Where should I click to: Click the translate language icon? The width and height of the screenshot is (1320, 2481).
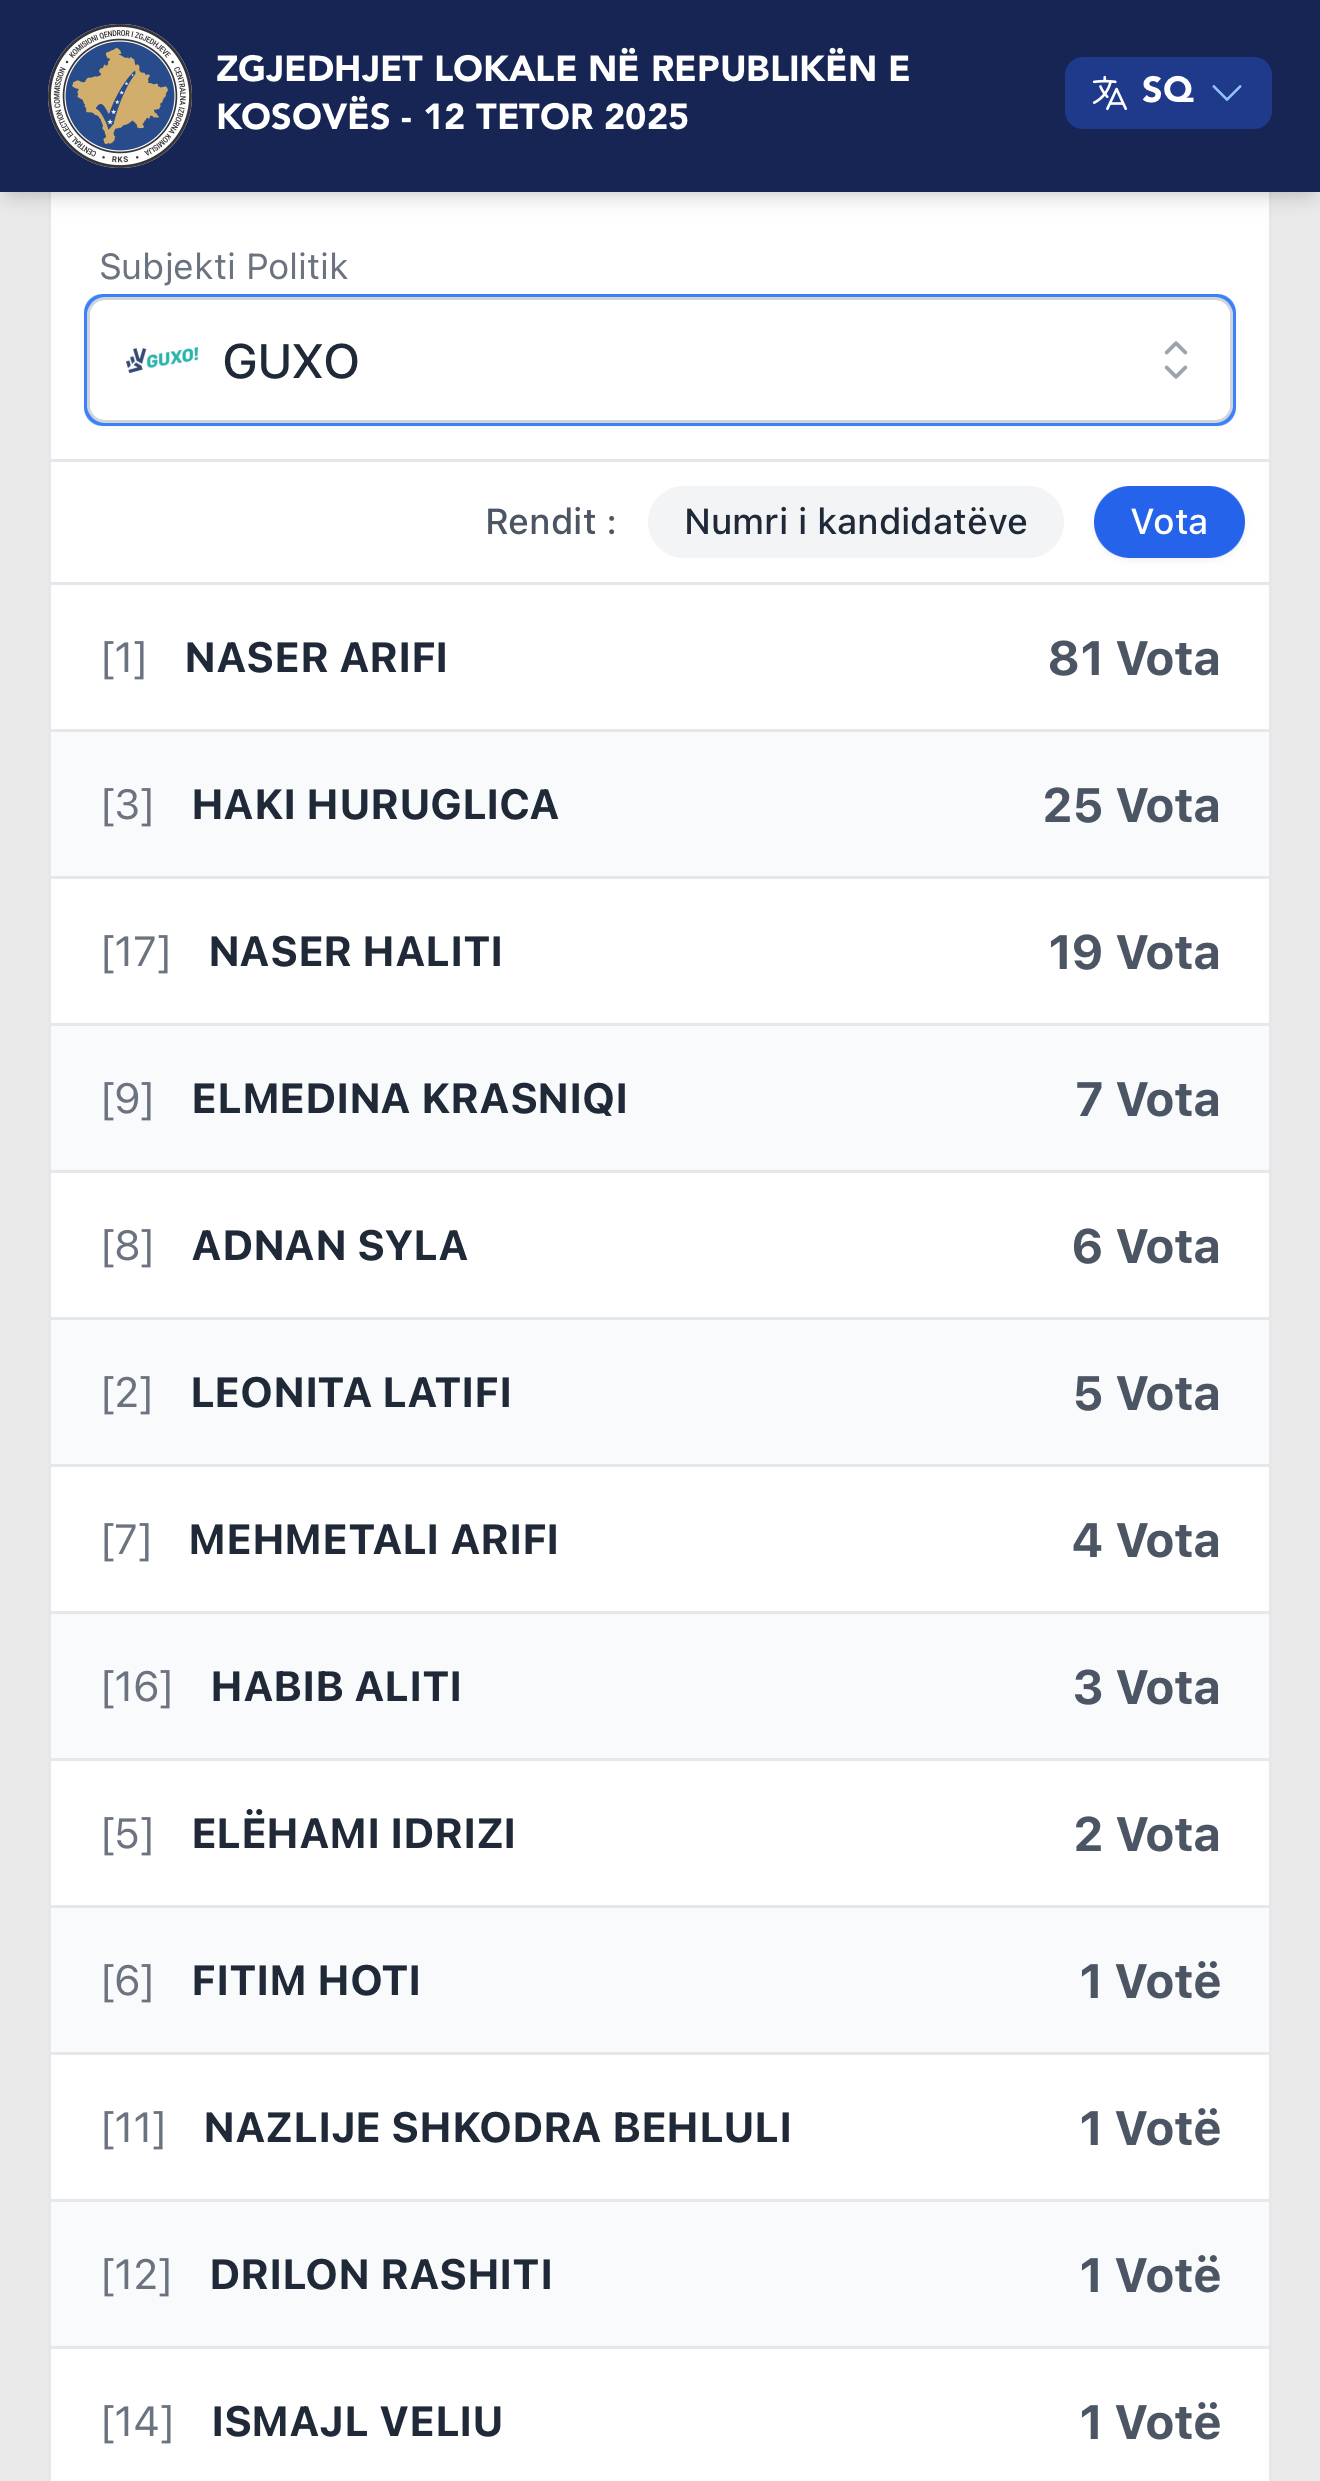pos(1109,93)
